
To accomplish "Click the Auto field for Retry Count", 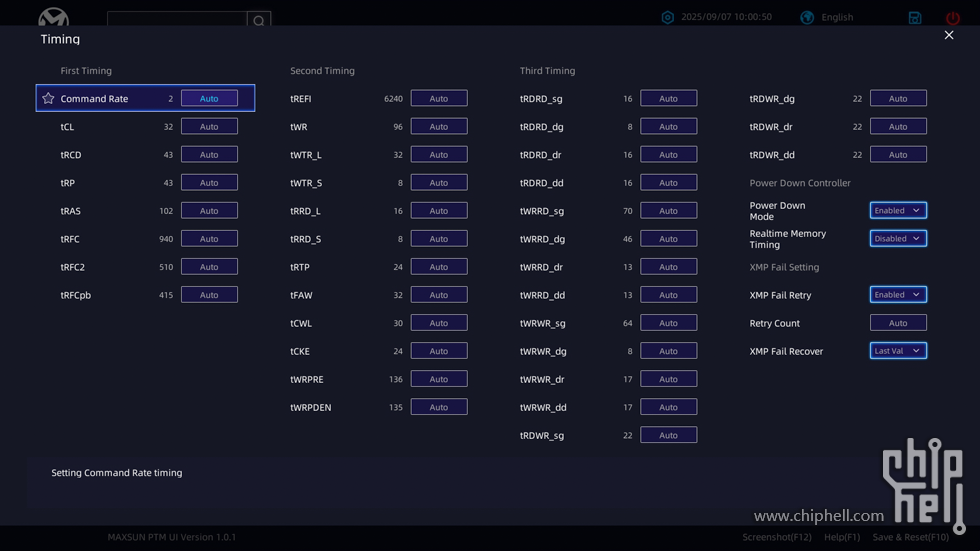I will (x=898, y=323).
